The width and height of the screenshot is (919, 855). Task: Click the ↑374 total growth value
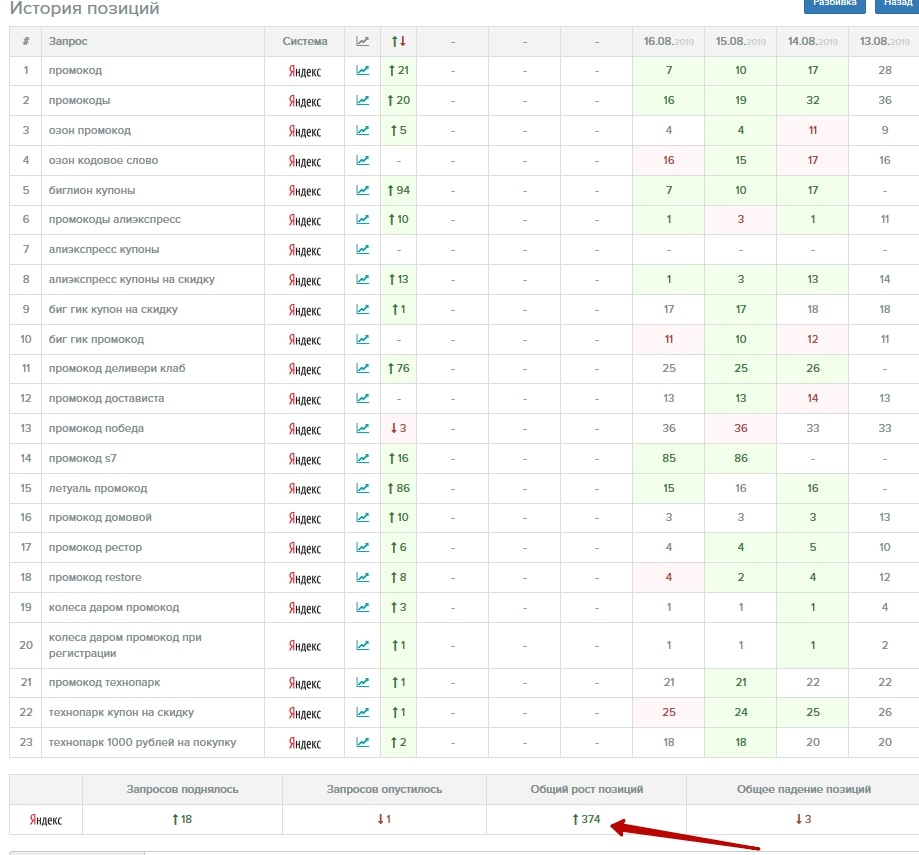(x=586, y=819)
